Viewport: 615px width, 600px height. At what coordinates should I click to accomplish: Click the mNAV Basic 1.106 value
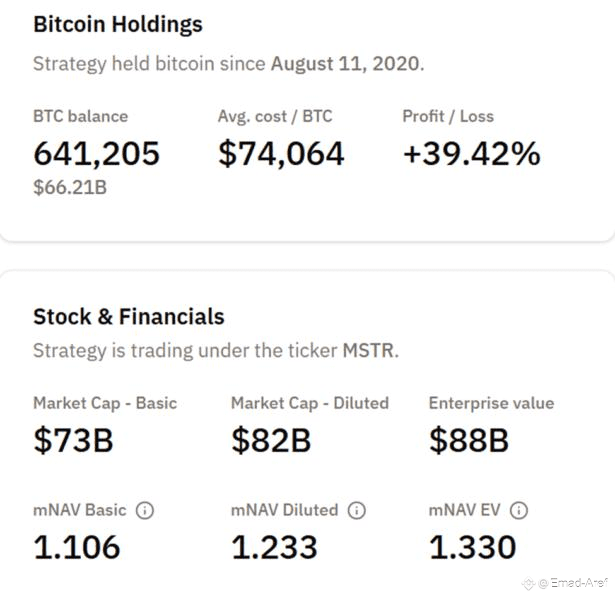click(77, 547)
